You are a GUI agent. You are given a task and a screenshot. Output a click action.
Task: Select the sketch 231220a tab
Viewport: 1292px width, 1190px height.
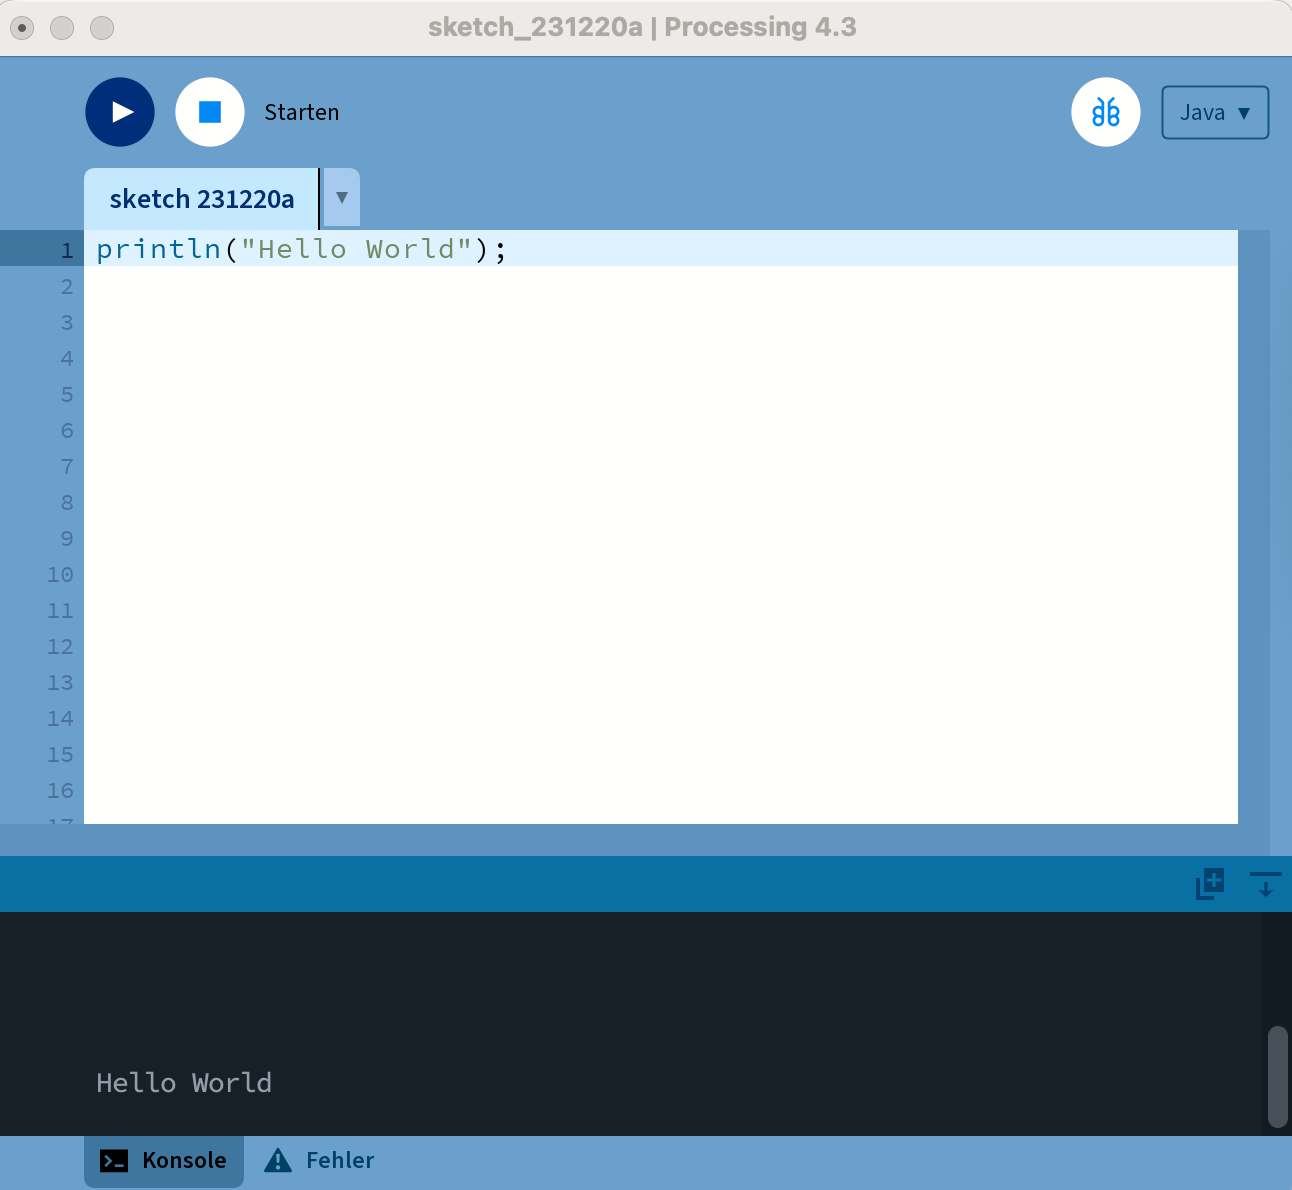(x=201, y=199)
